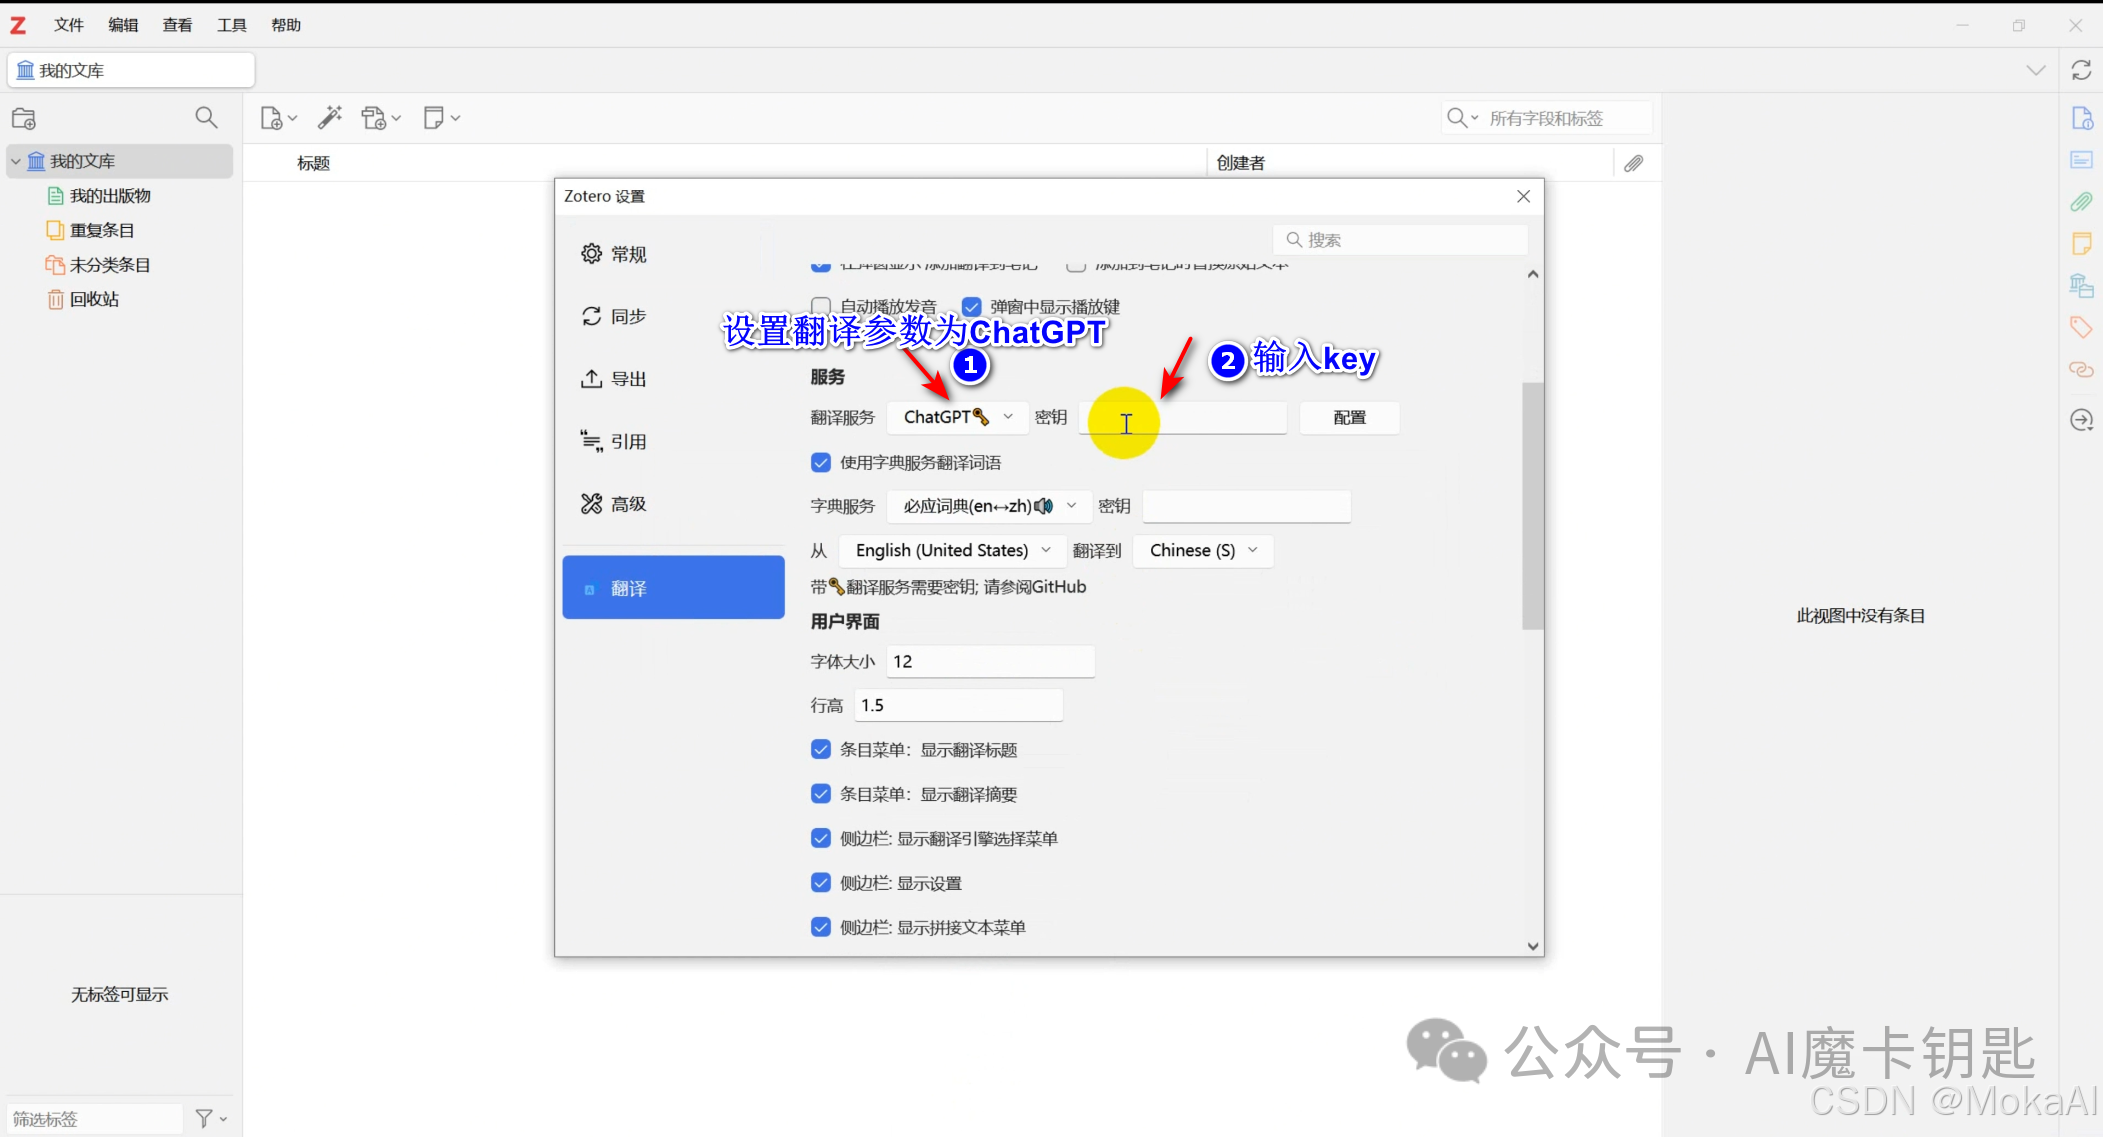Image resolution: width=2103 pixels, height=1137 pixels.
Task: Uncheck 条目菜单: 显示翻译标题
Action: point(820,749)
